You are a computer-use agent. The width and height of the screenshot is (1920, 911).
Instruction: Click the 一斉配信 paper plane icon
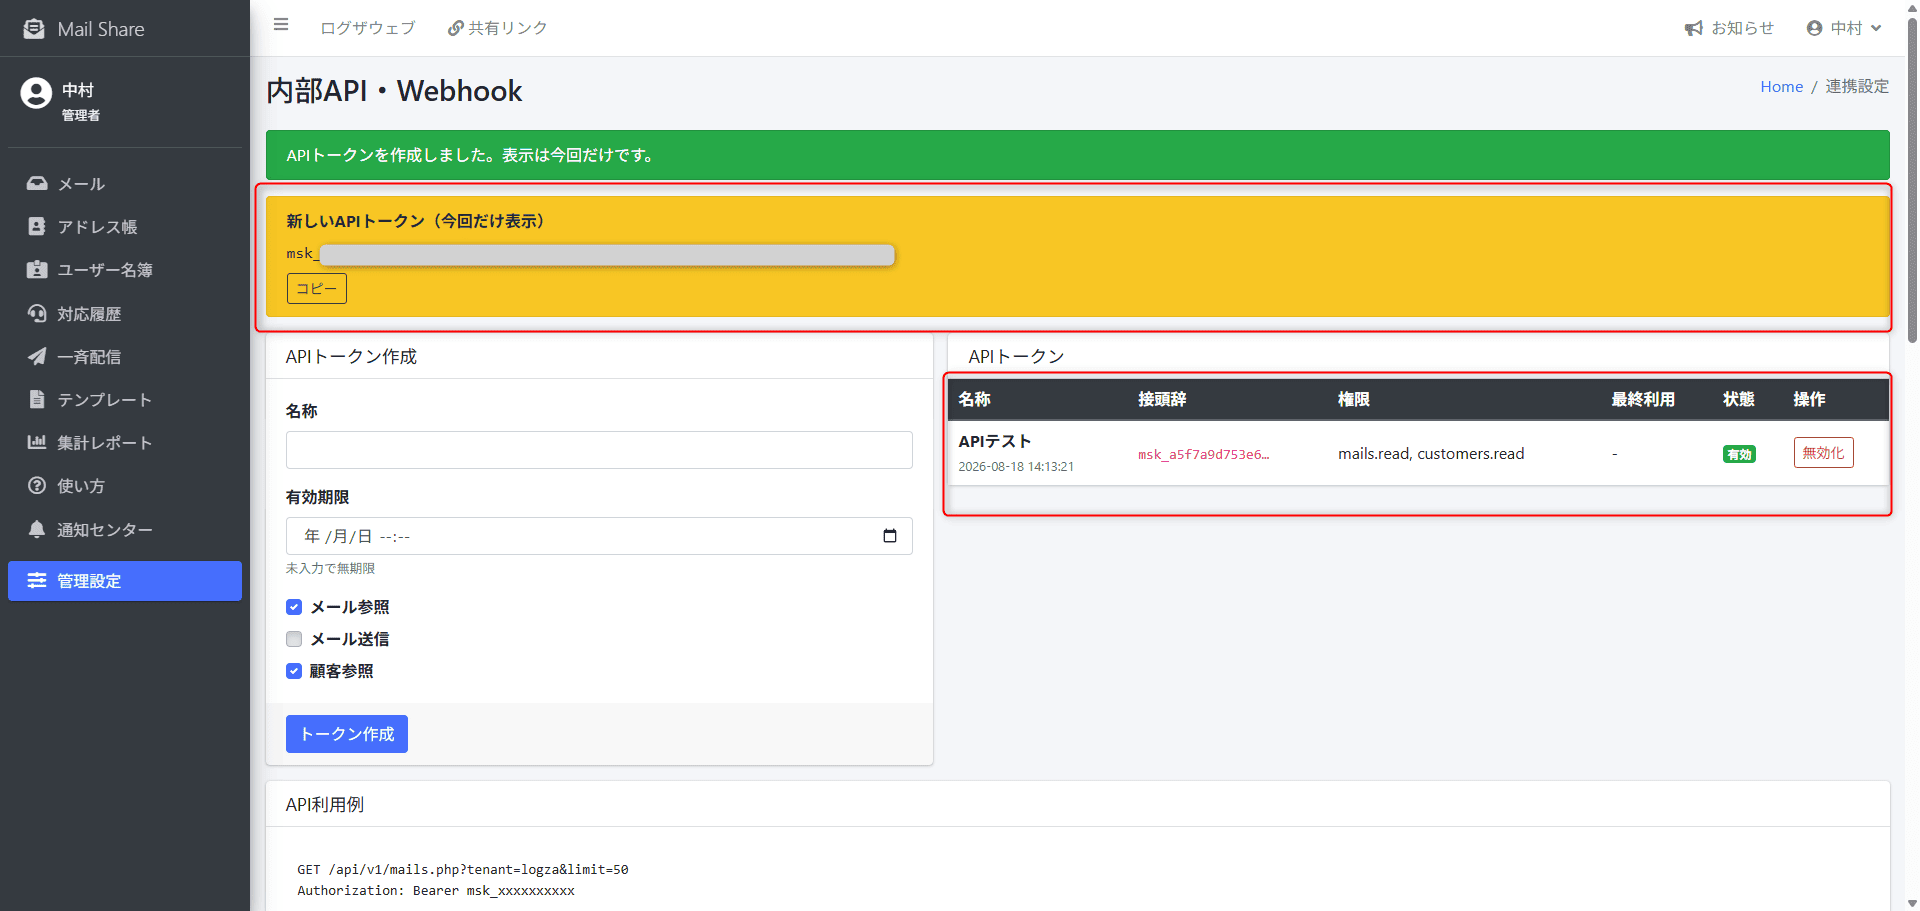tap(37, 356)
